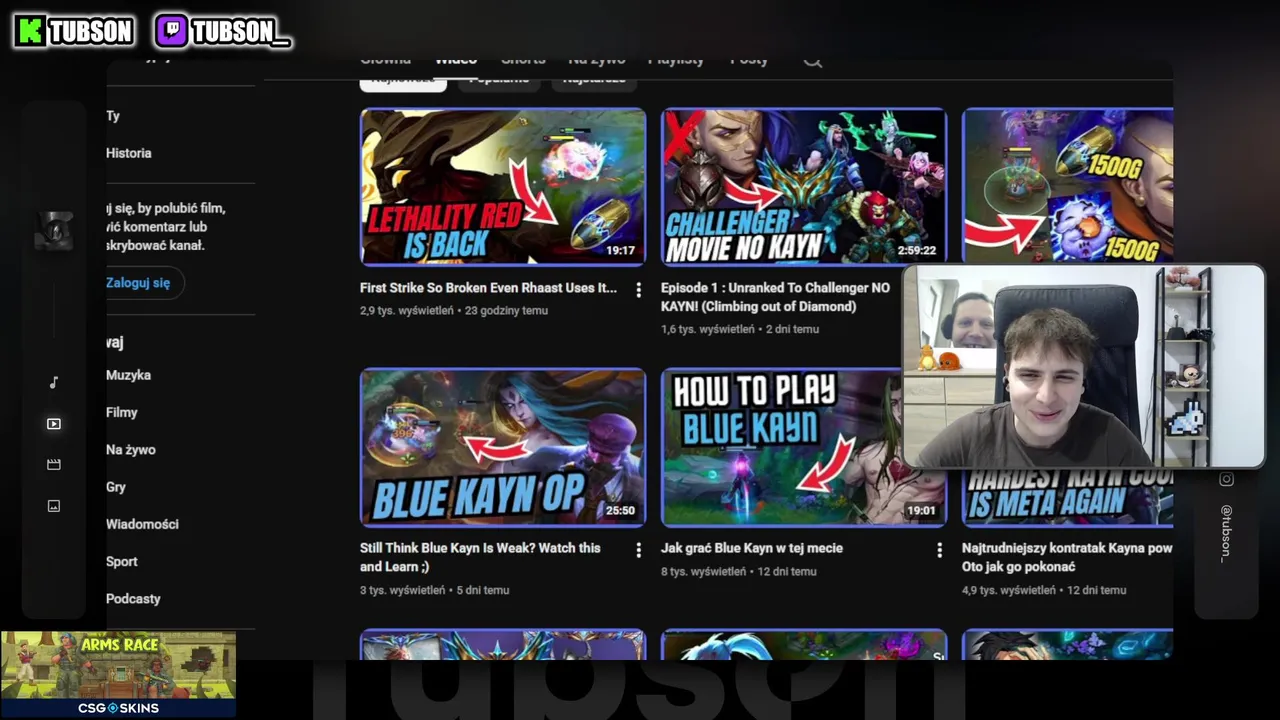Click the avatar icon in overlay sidebar
1280x720 pixels.
click(x=54, y=231)
